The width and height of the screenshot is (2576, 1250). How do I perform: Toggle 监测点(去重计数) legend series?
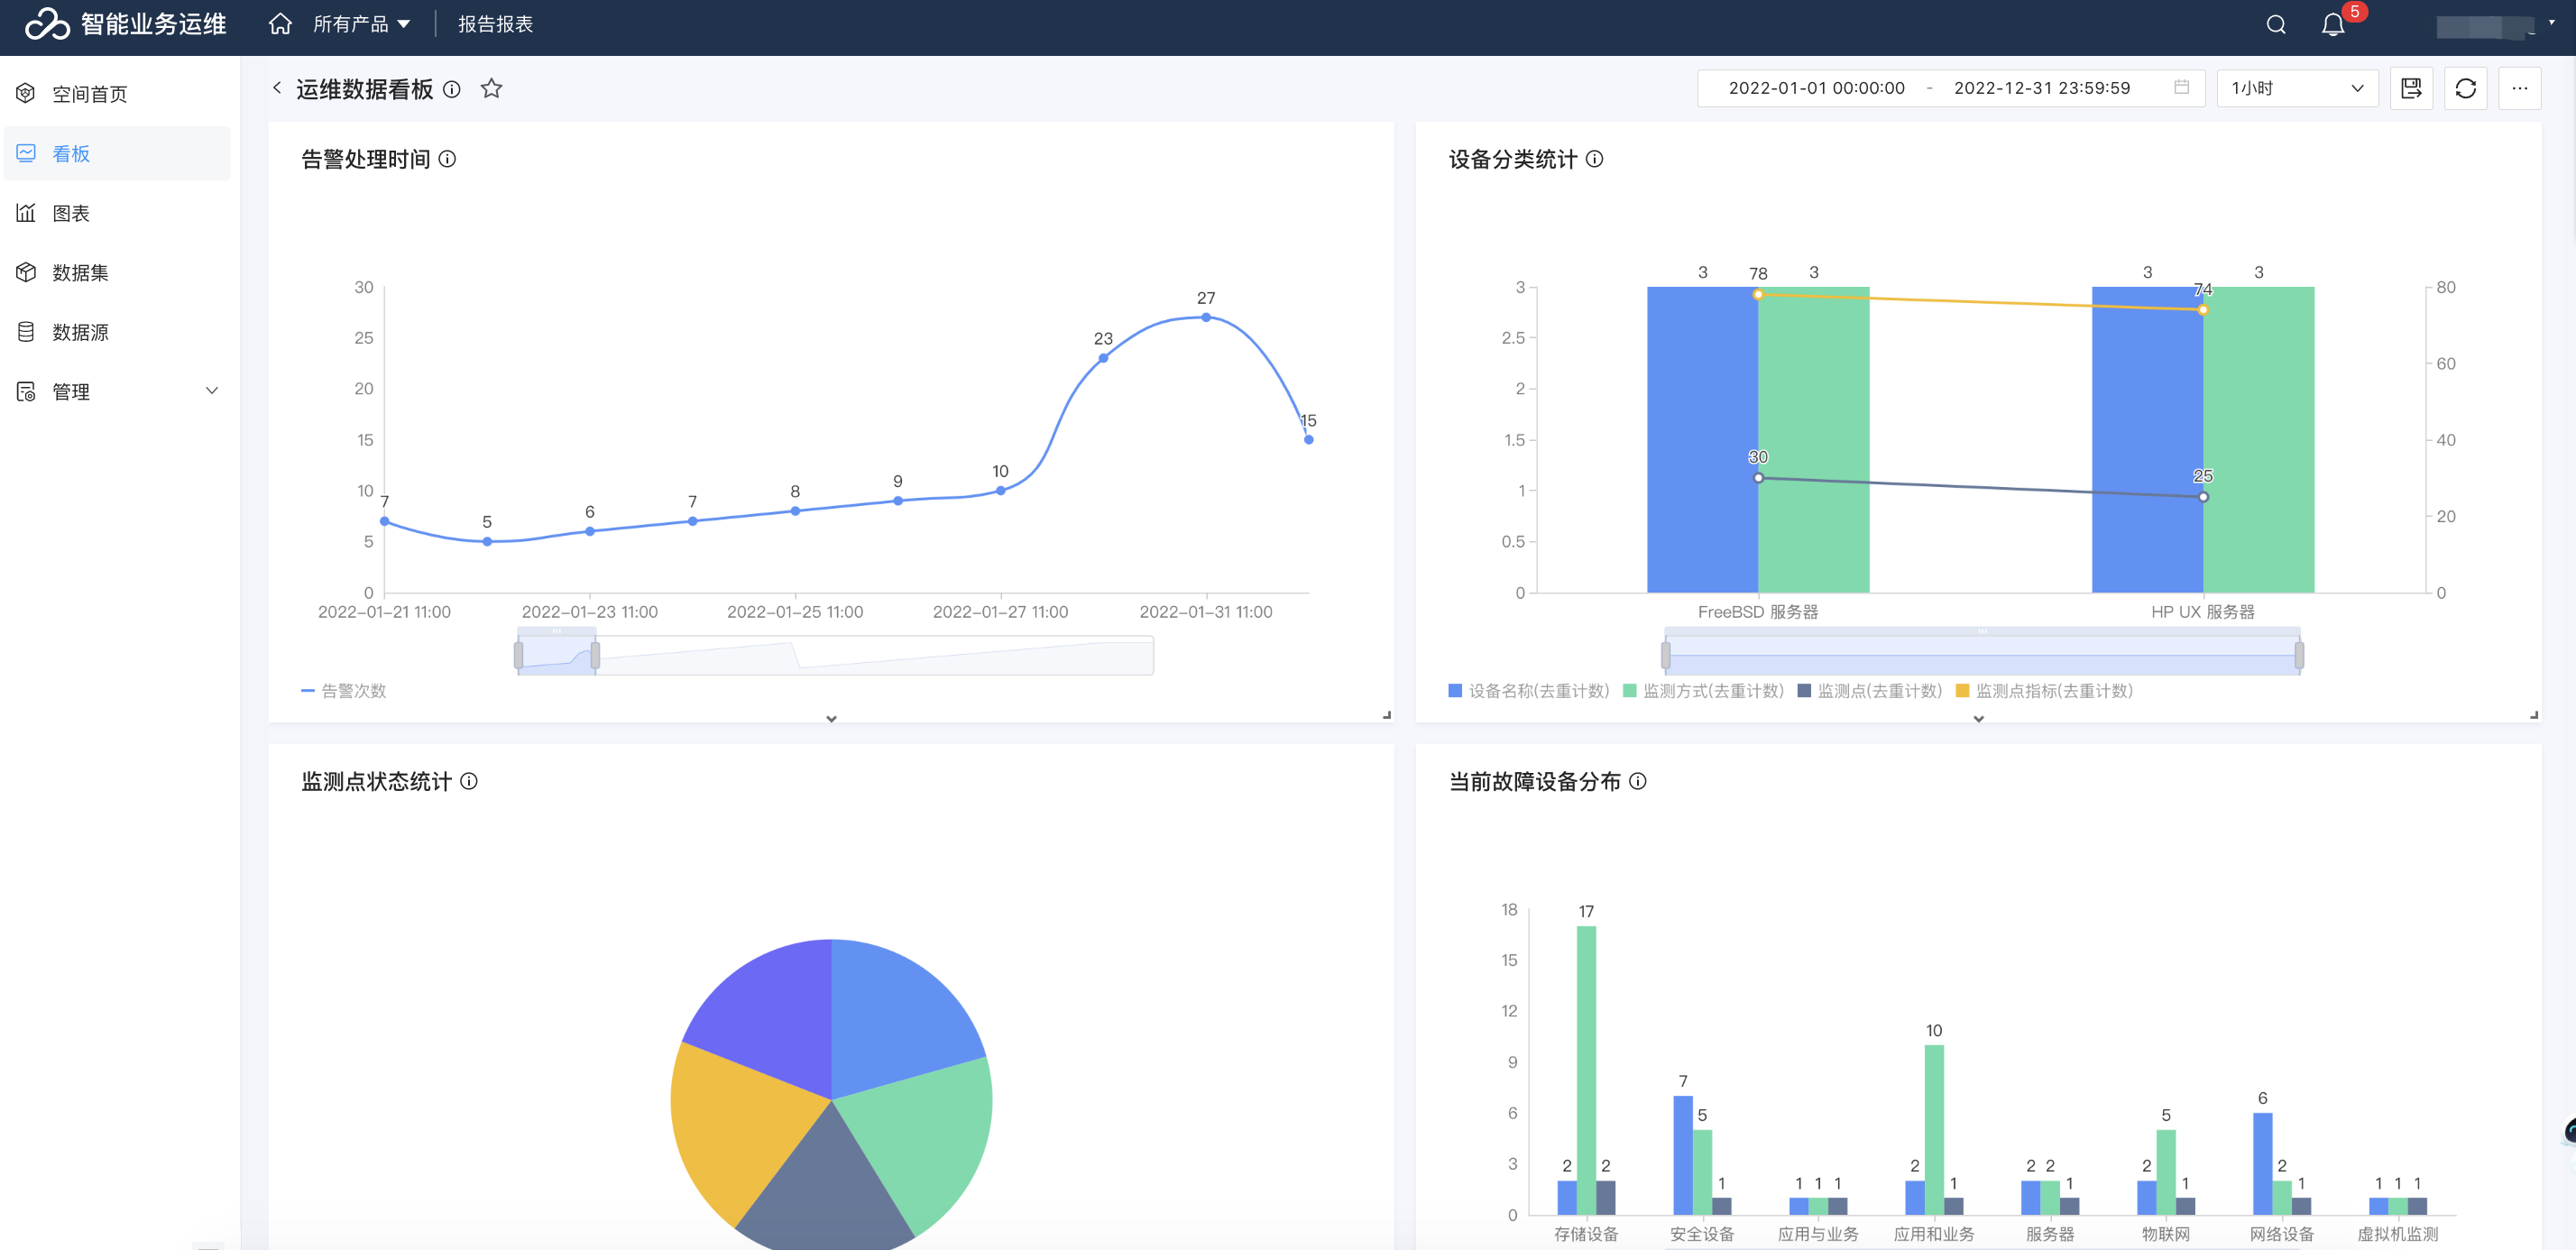[1869, 691]
